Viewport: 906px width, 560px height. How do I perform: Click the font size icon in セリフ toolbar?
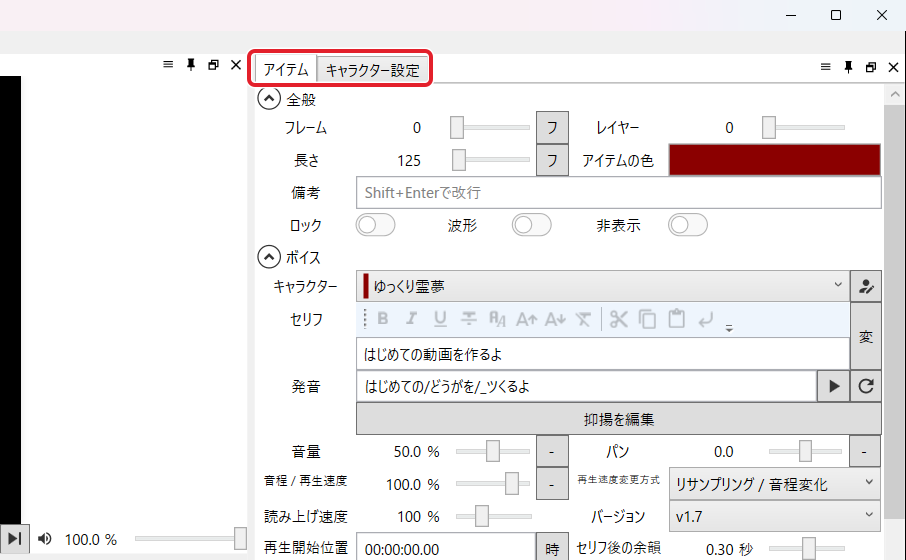coord(497,318)
